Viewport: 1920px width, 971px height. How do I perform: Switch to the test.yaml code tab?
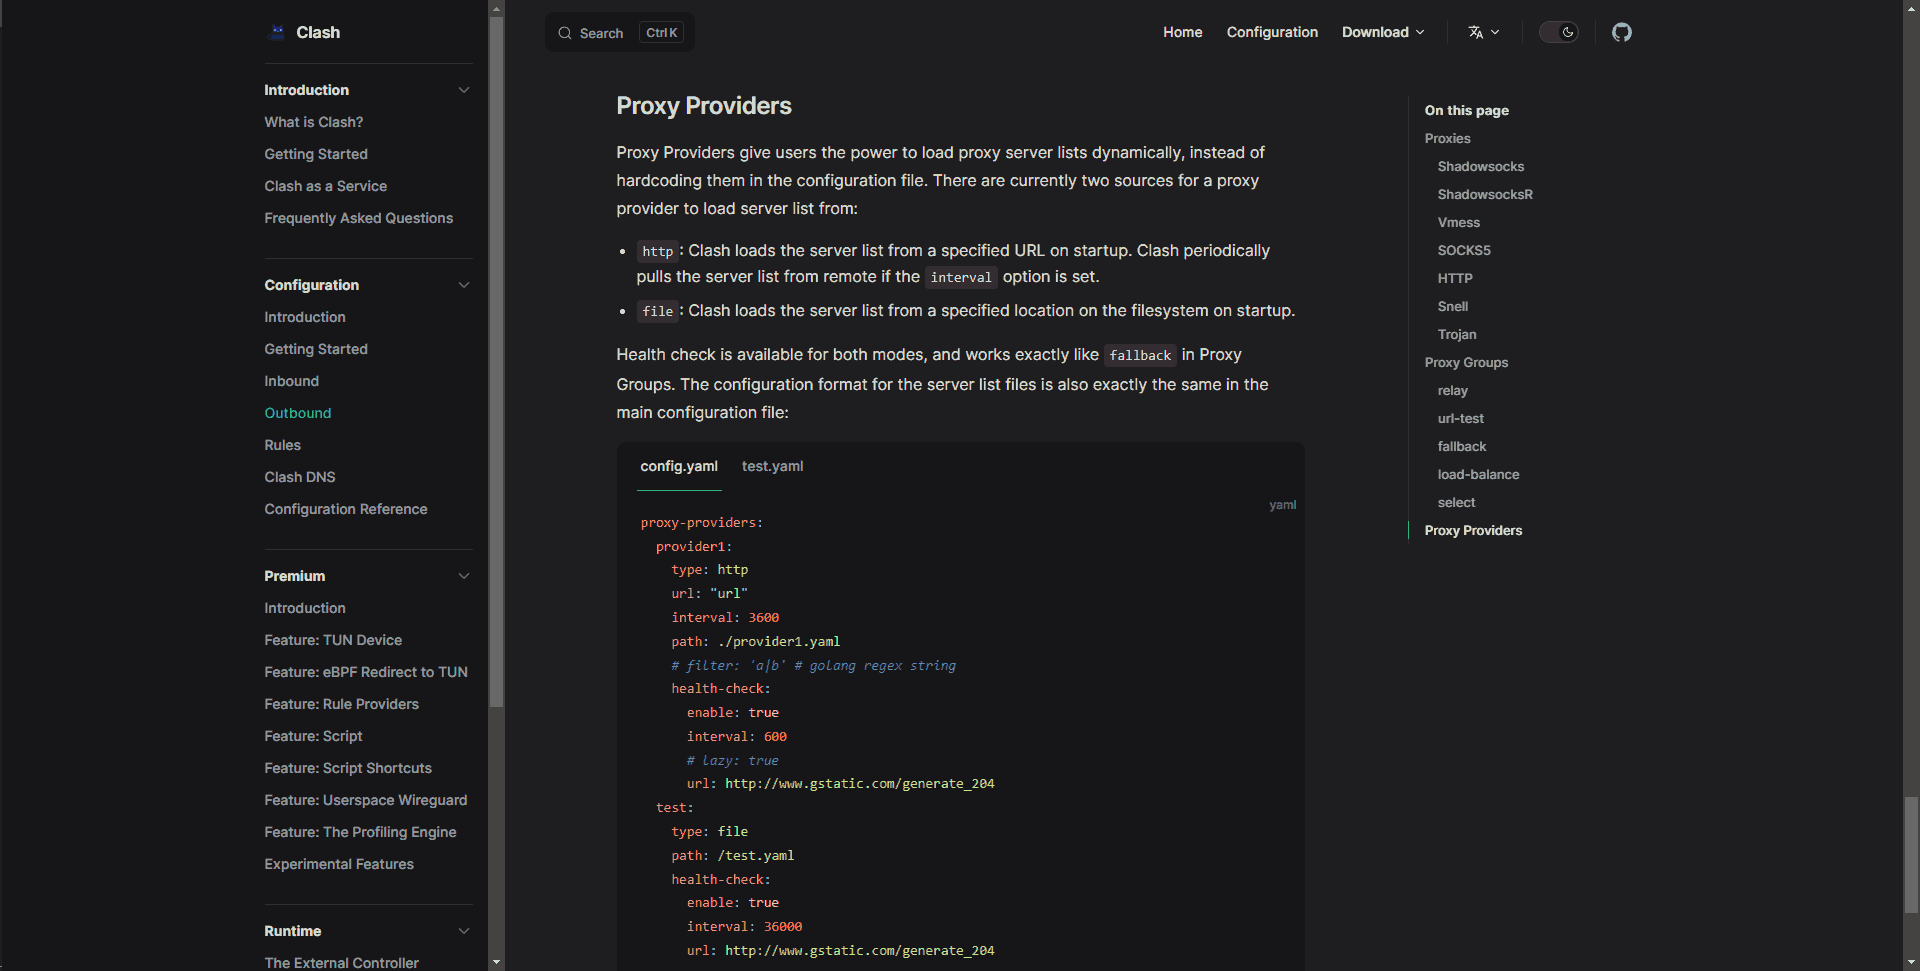772,466
